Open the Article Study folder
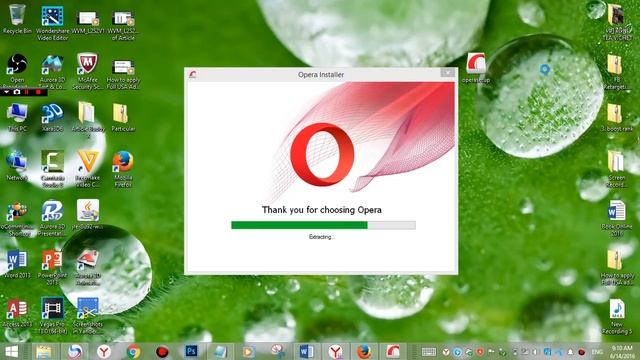 88,120
